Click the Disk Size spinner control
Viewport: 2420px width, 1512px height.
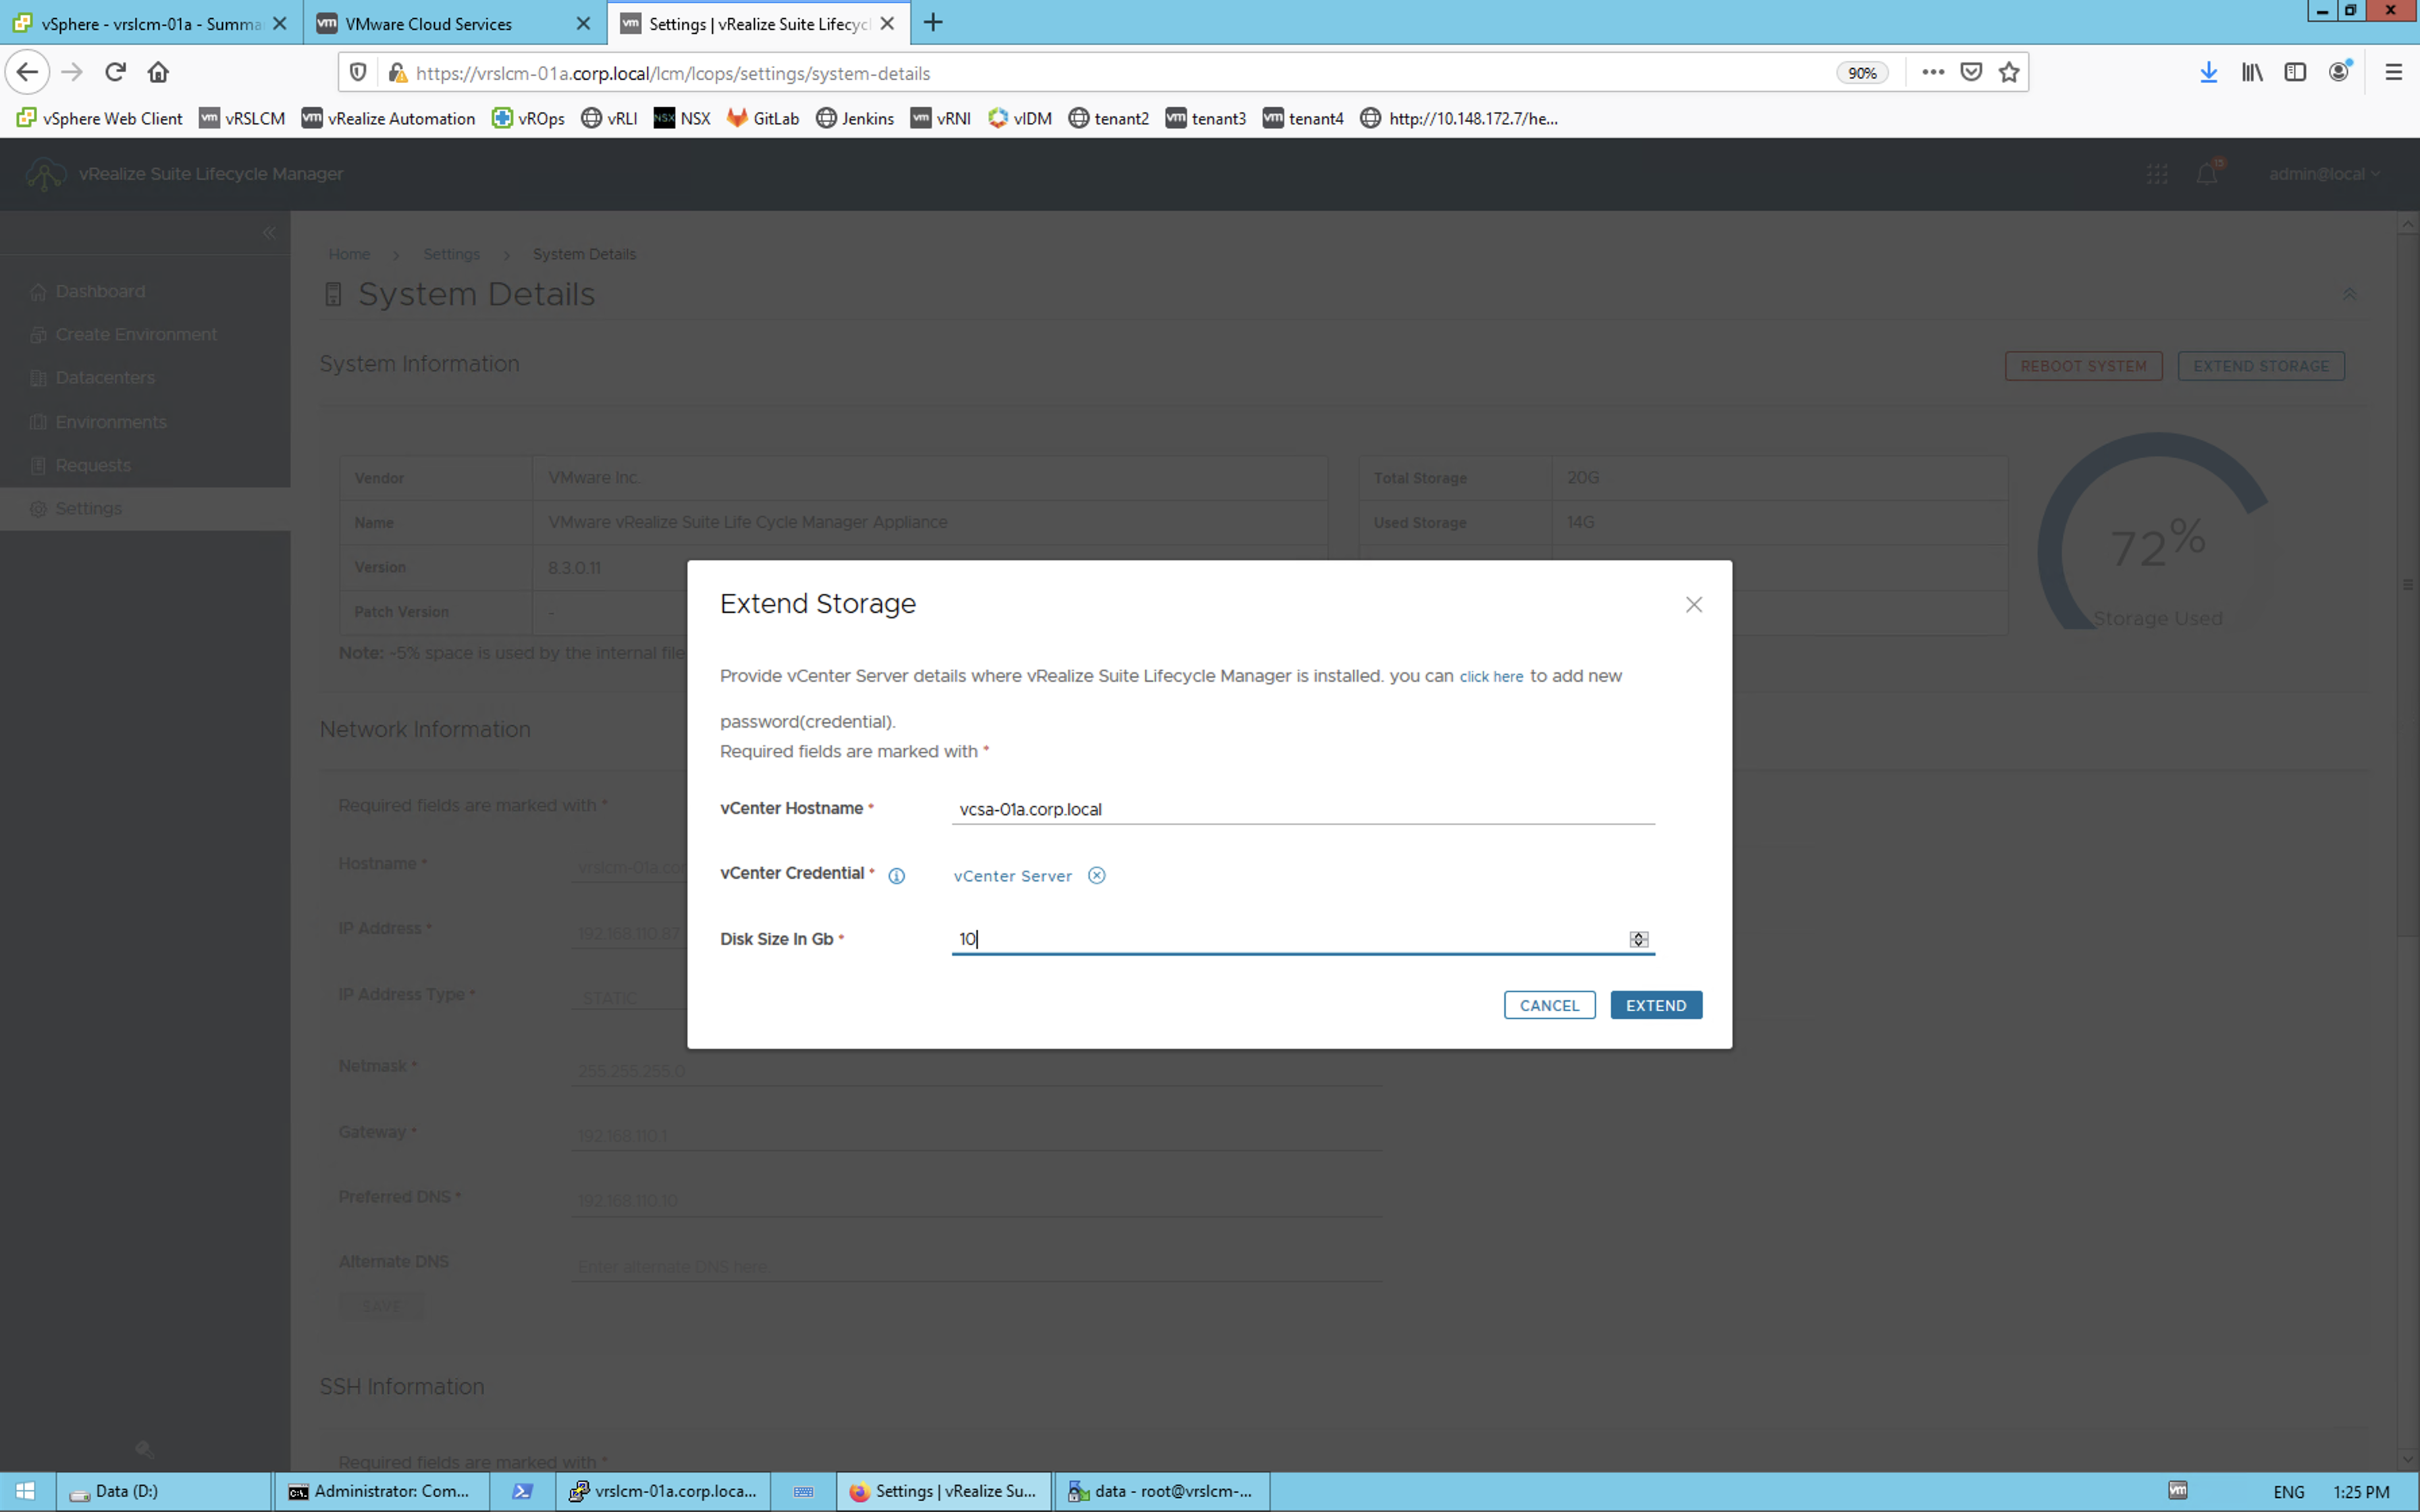(1638, 939)
